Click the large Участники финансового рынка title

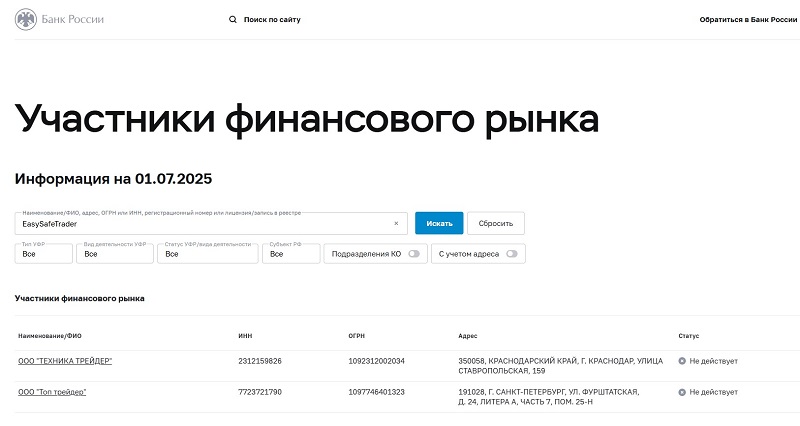(307, 119)
